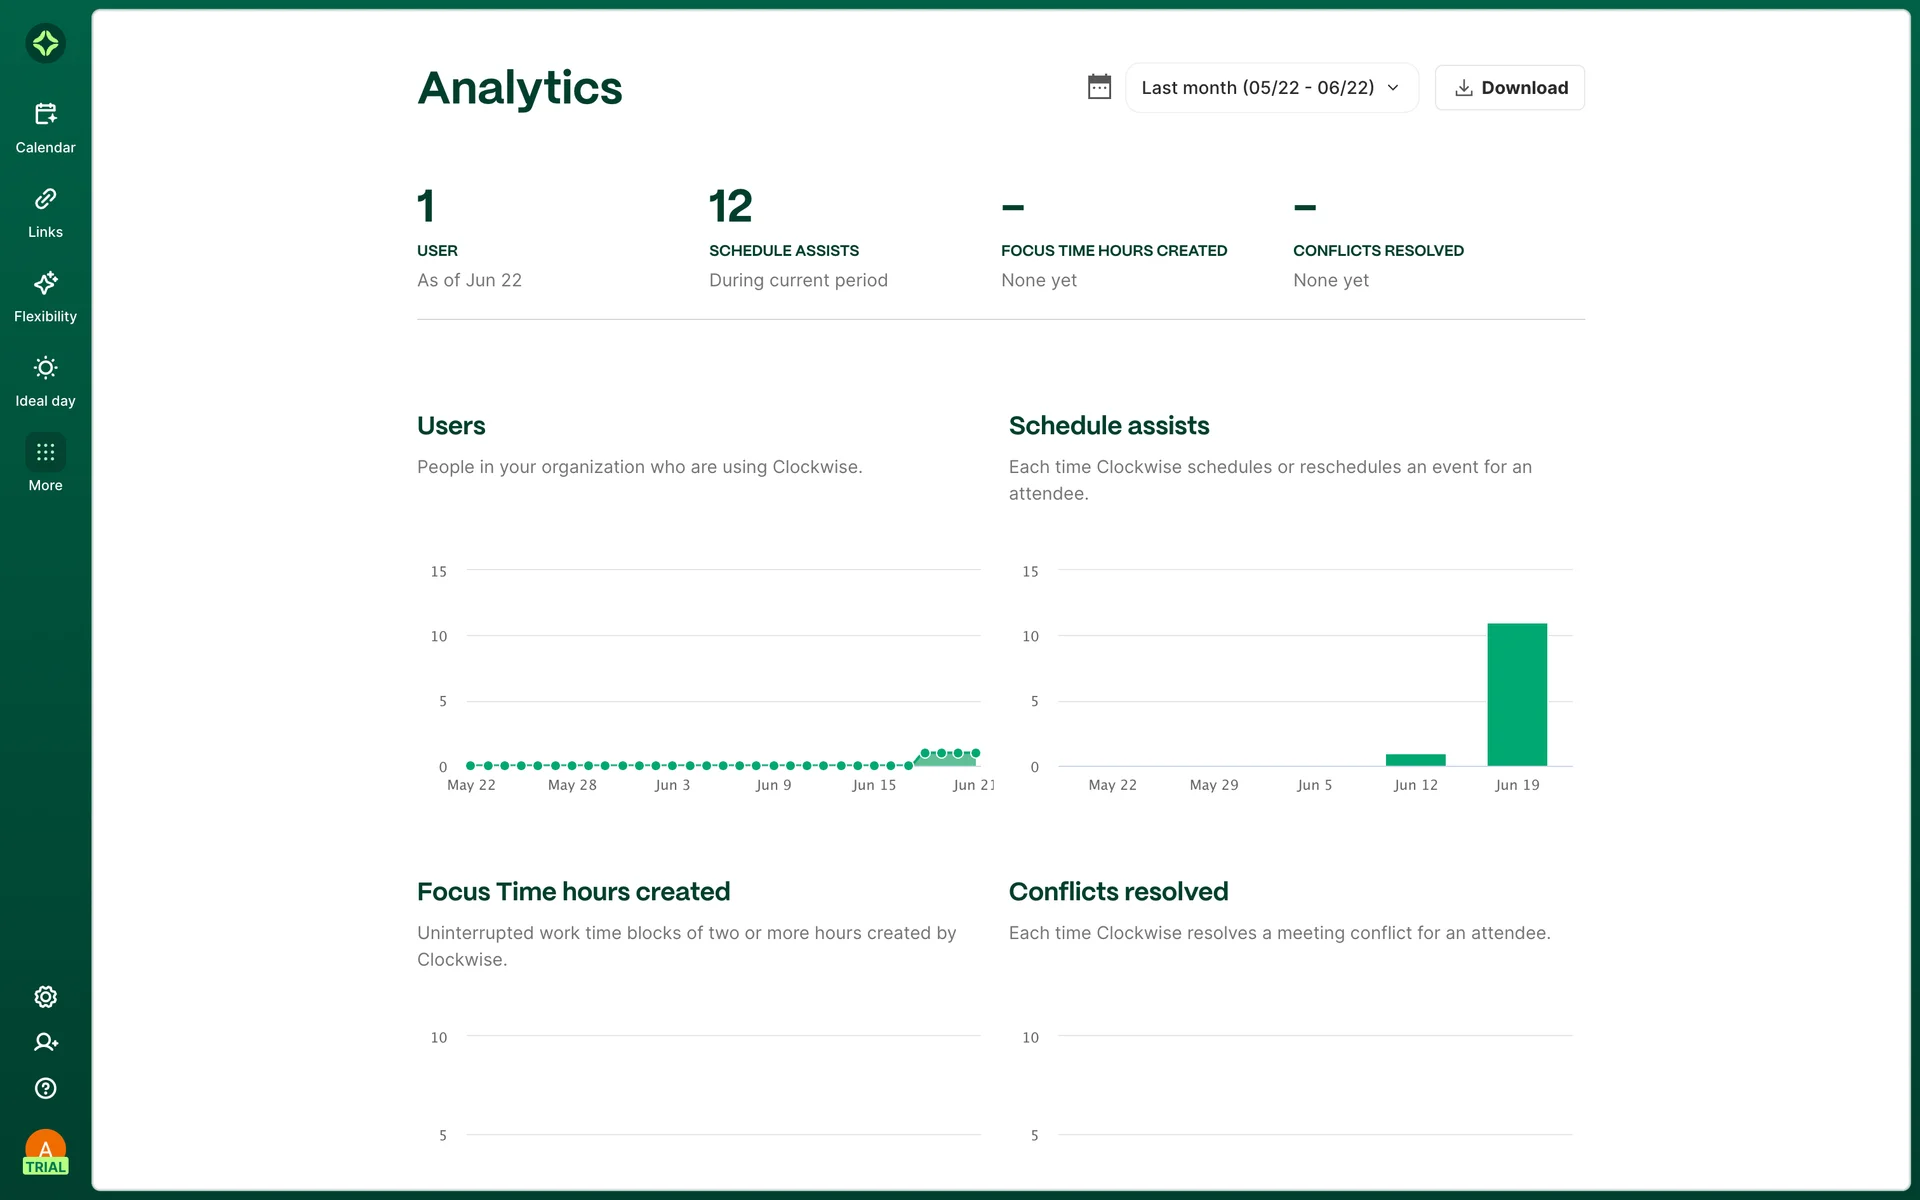The width and height of the screenshot is (1920, 1200).
Task: Click the Jun 12 schedule assists bar
Action: (x=1415, y=760)
